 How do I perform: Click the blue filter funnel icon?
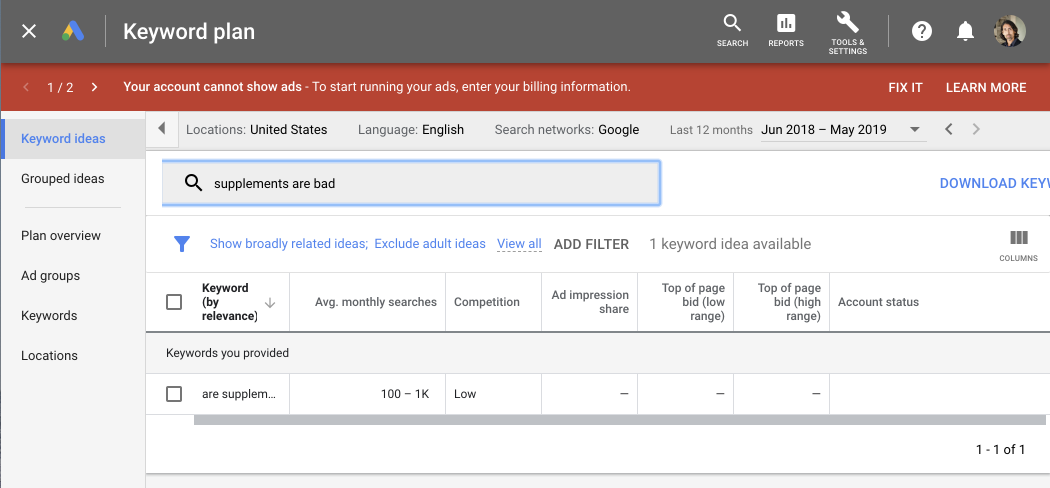182,244
